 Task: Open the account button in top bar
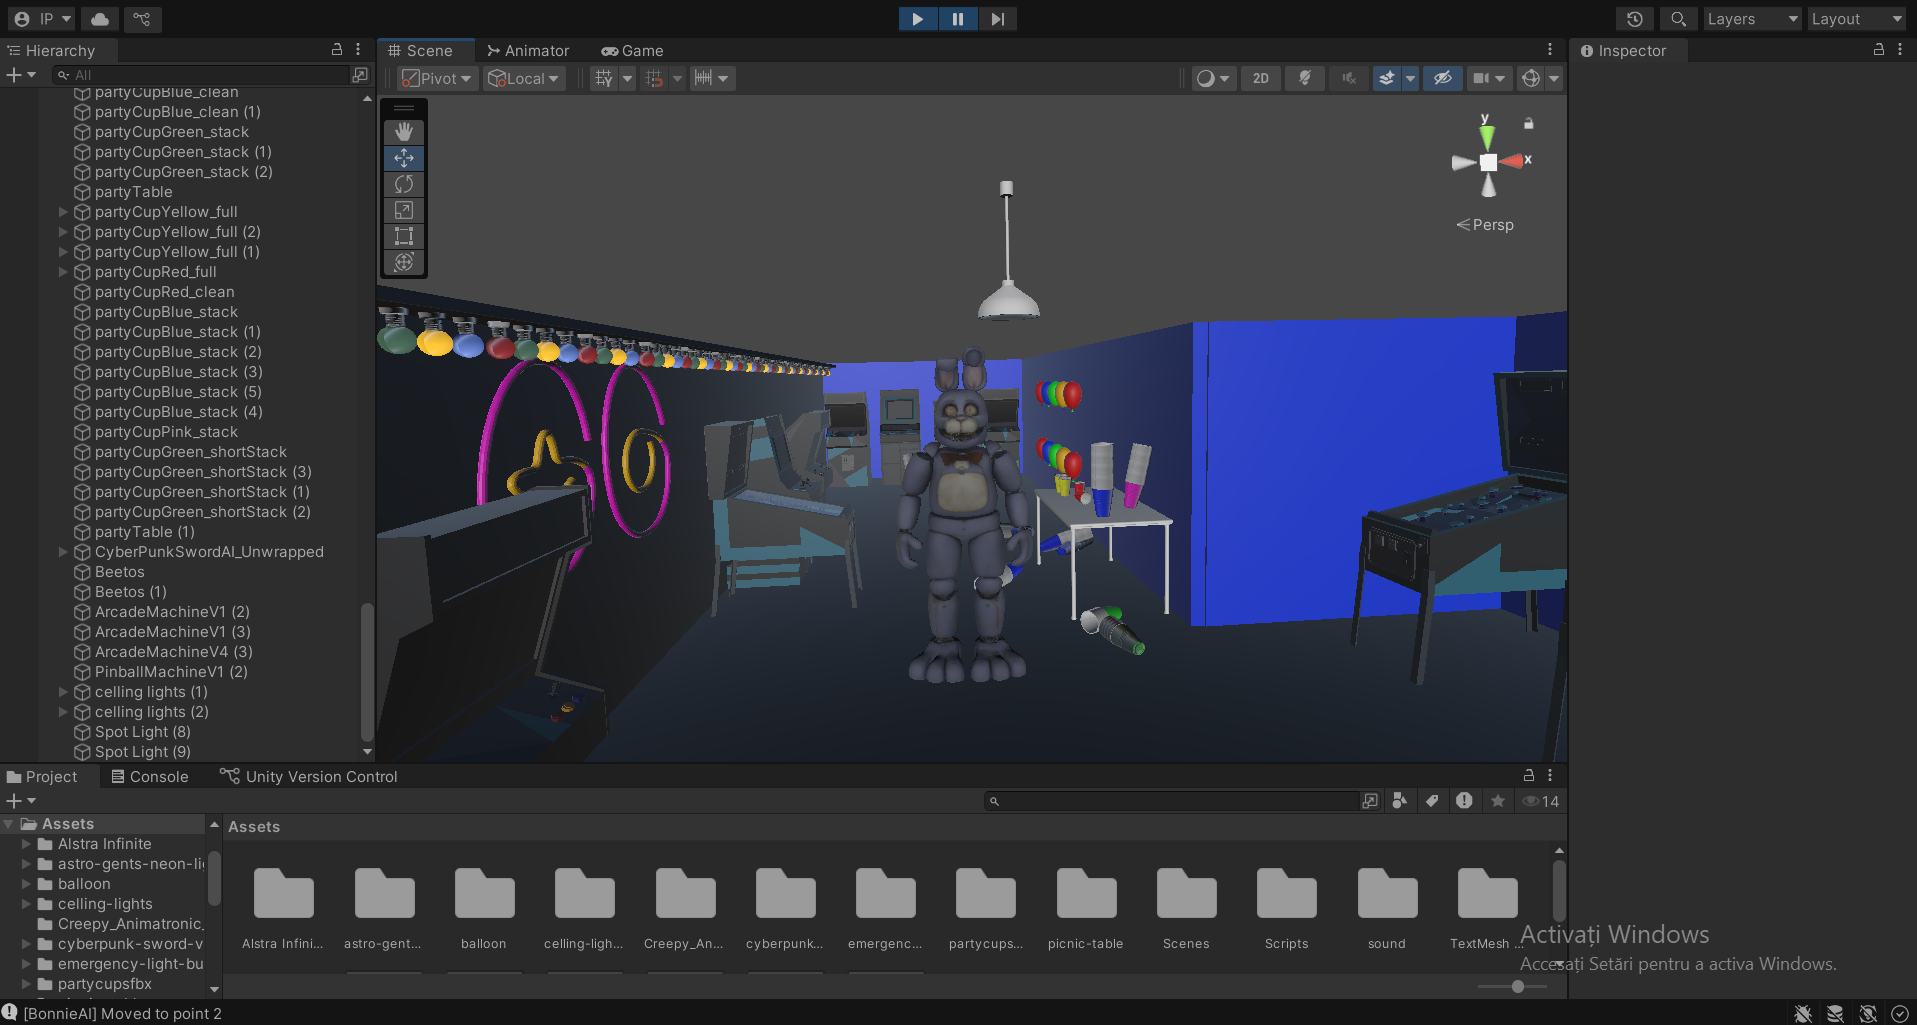click(43, 19)
